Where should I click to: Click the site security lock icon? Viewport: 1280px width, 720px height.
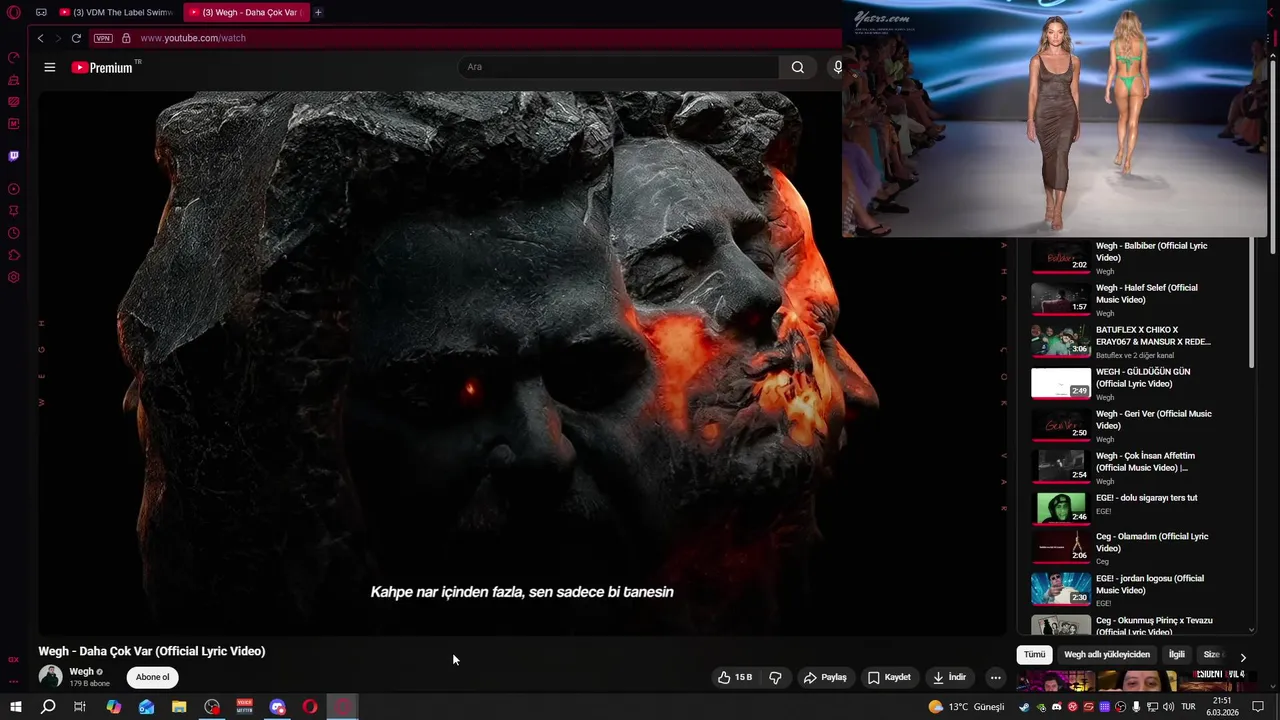click(126, 38)
